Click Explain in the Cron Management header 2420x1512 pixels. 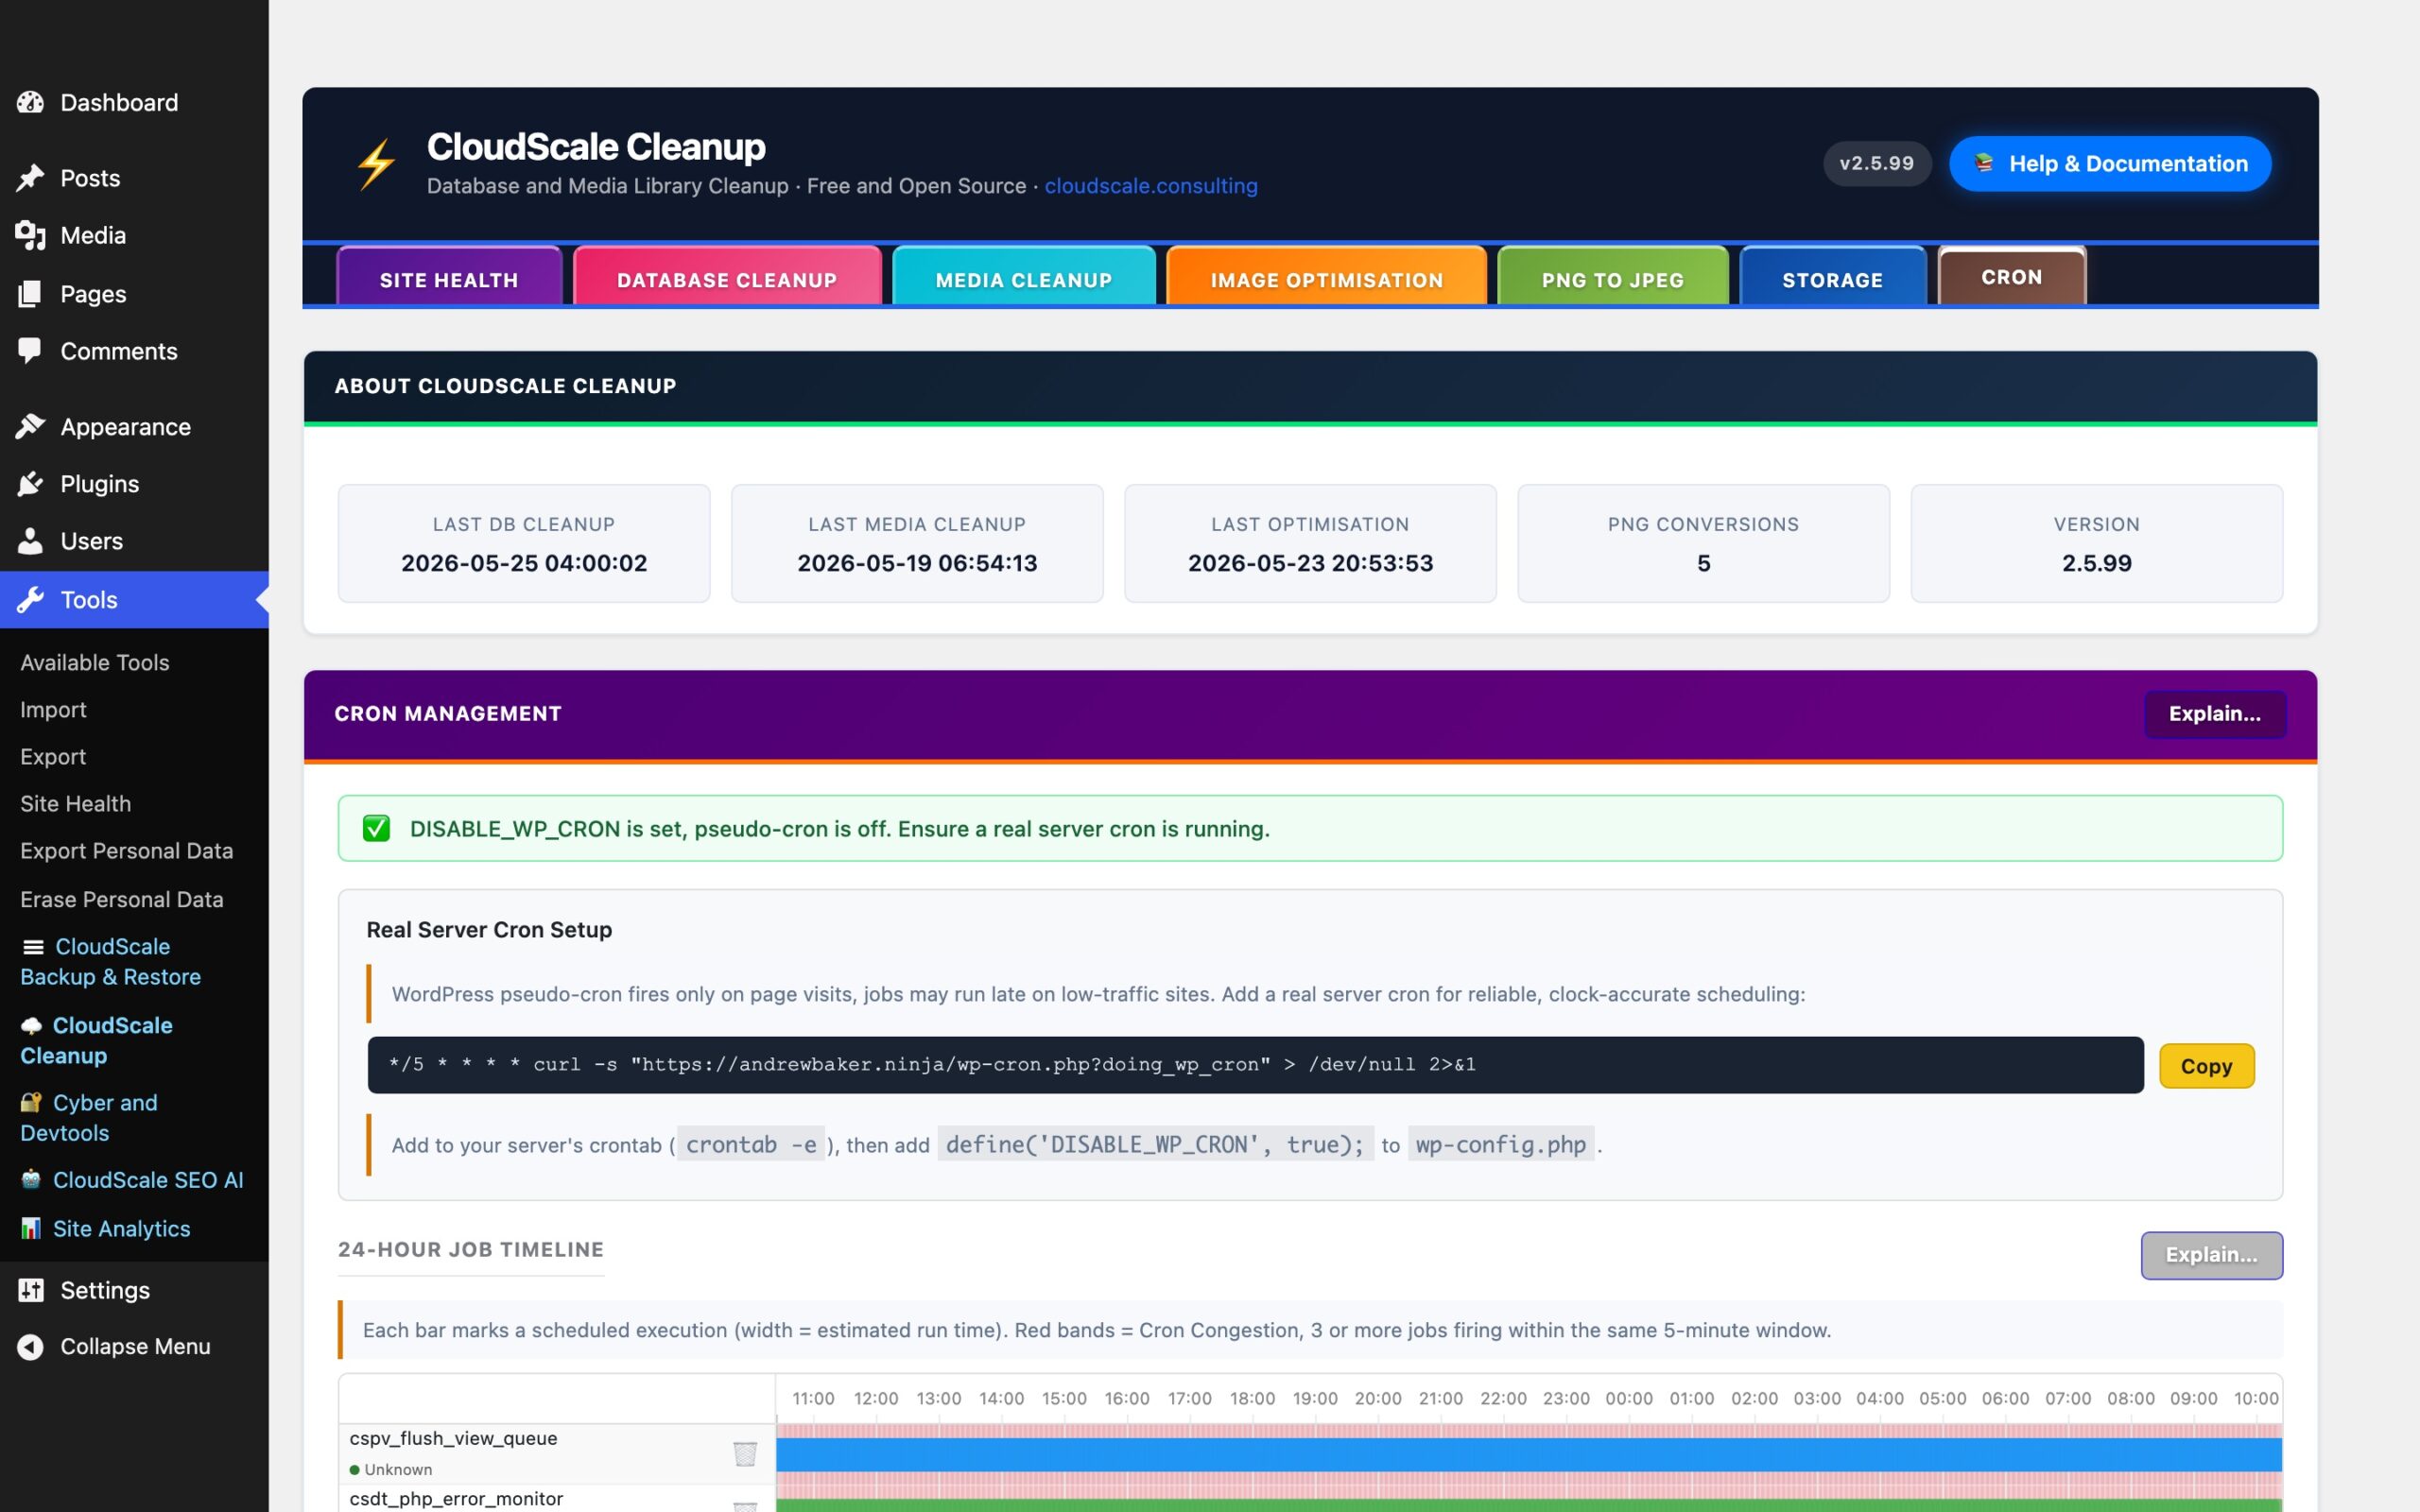pyautogui.click(x=2215, y=714)
